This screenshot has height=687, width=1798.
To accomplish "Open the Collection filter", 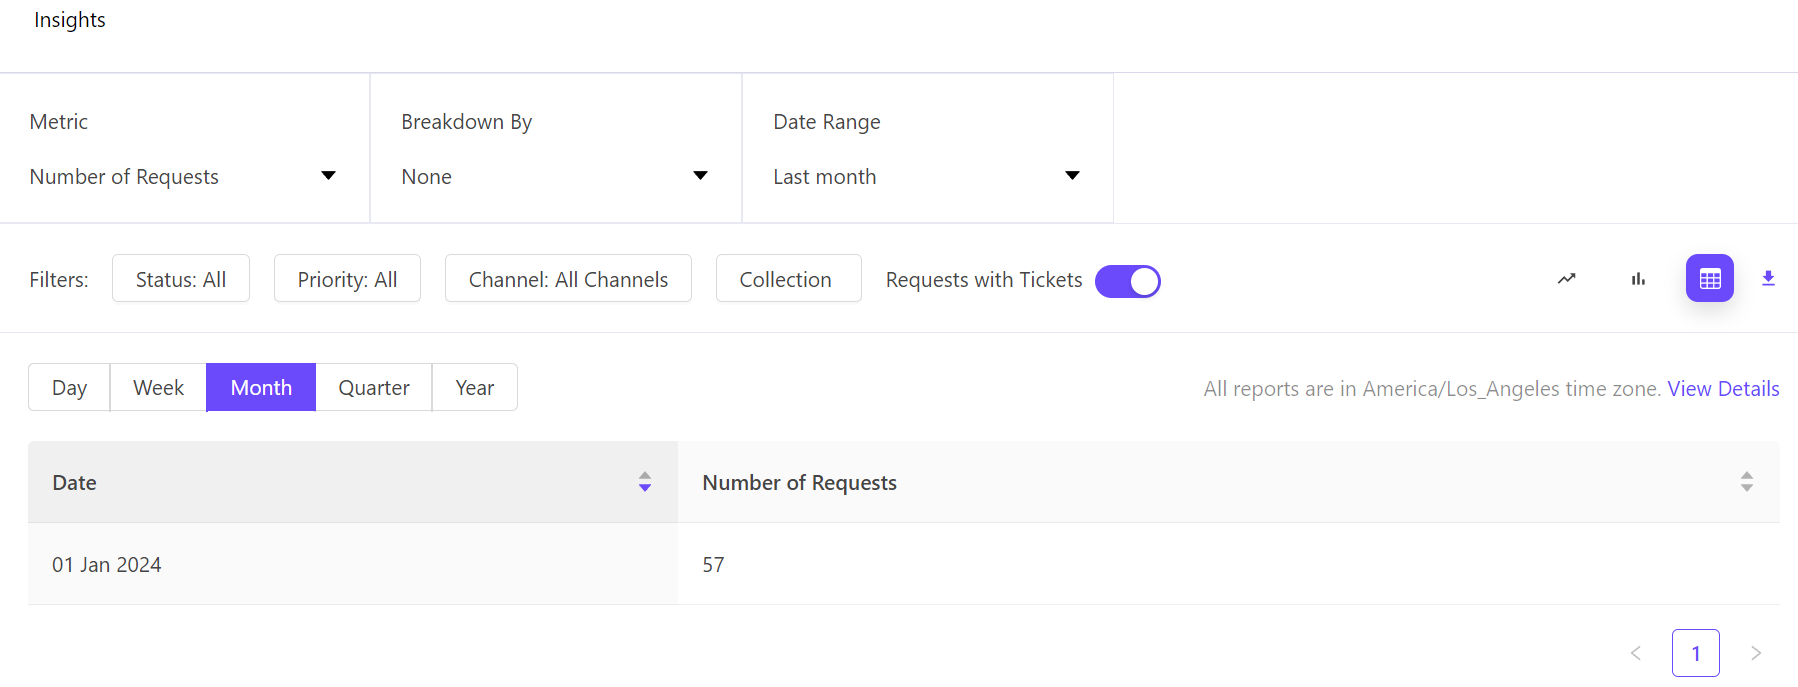I will [x=787, y=279].
